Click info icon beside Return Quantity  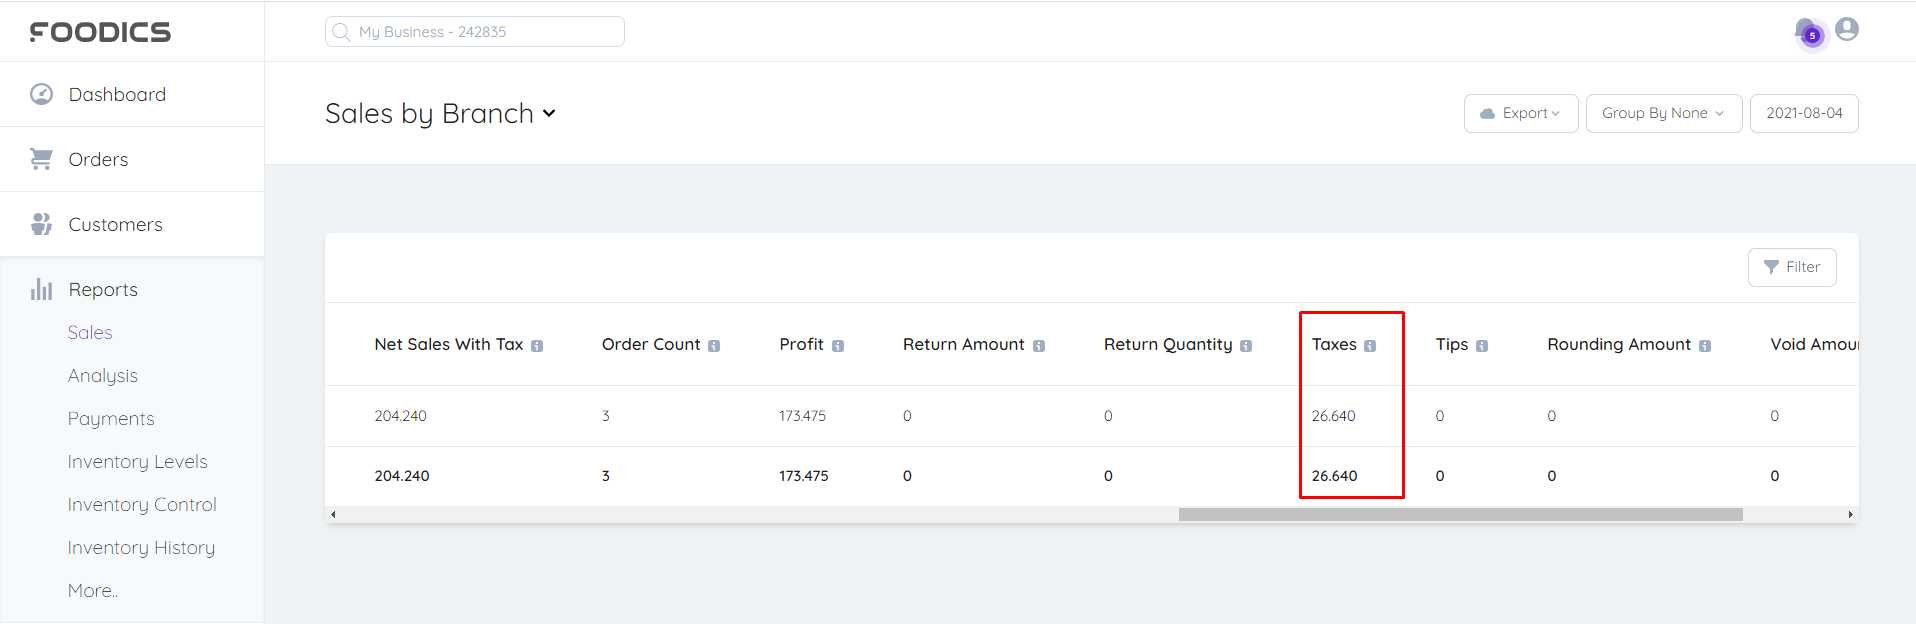pyautogui.click(x=1246, y=346)
